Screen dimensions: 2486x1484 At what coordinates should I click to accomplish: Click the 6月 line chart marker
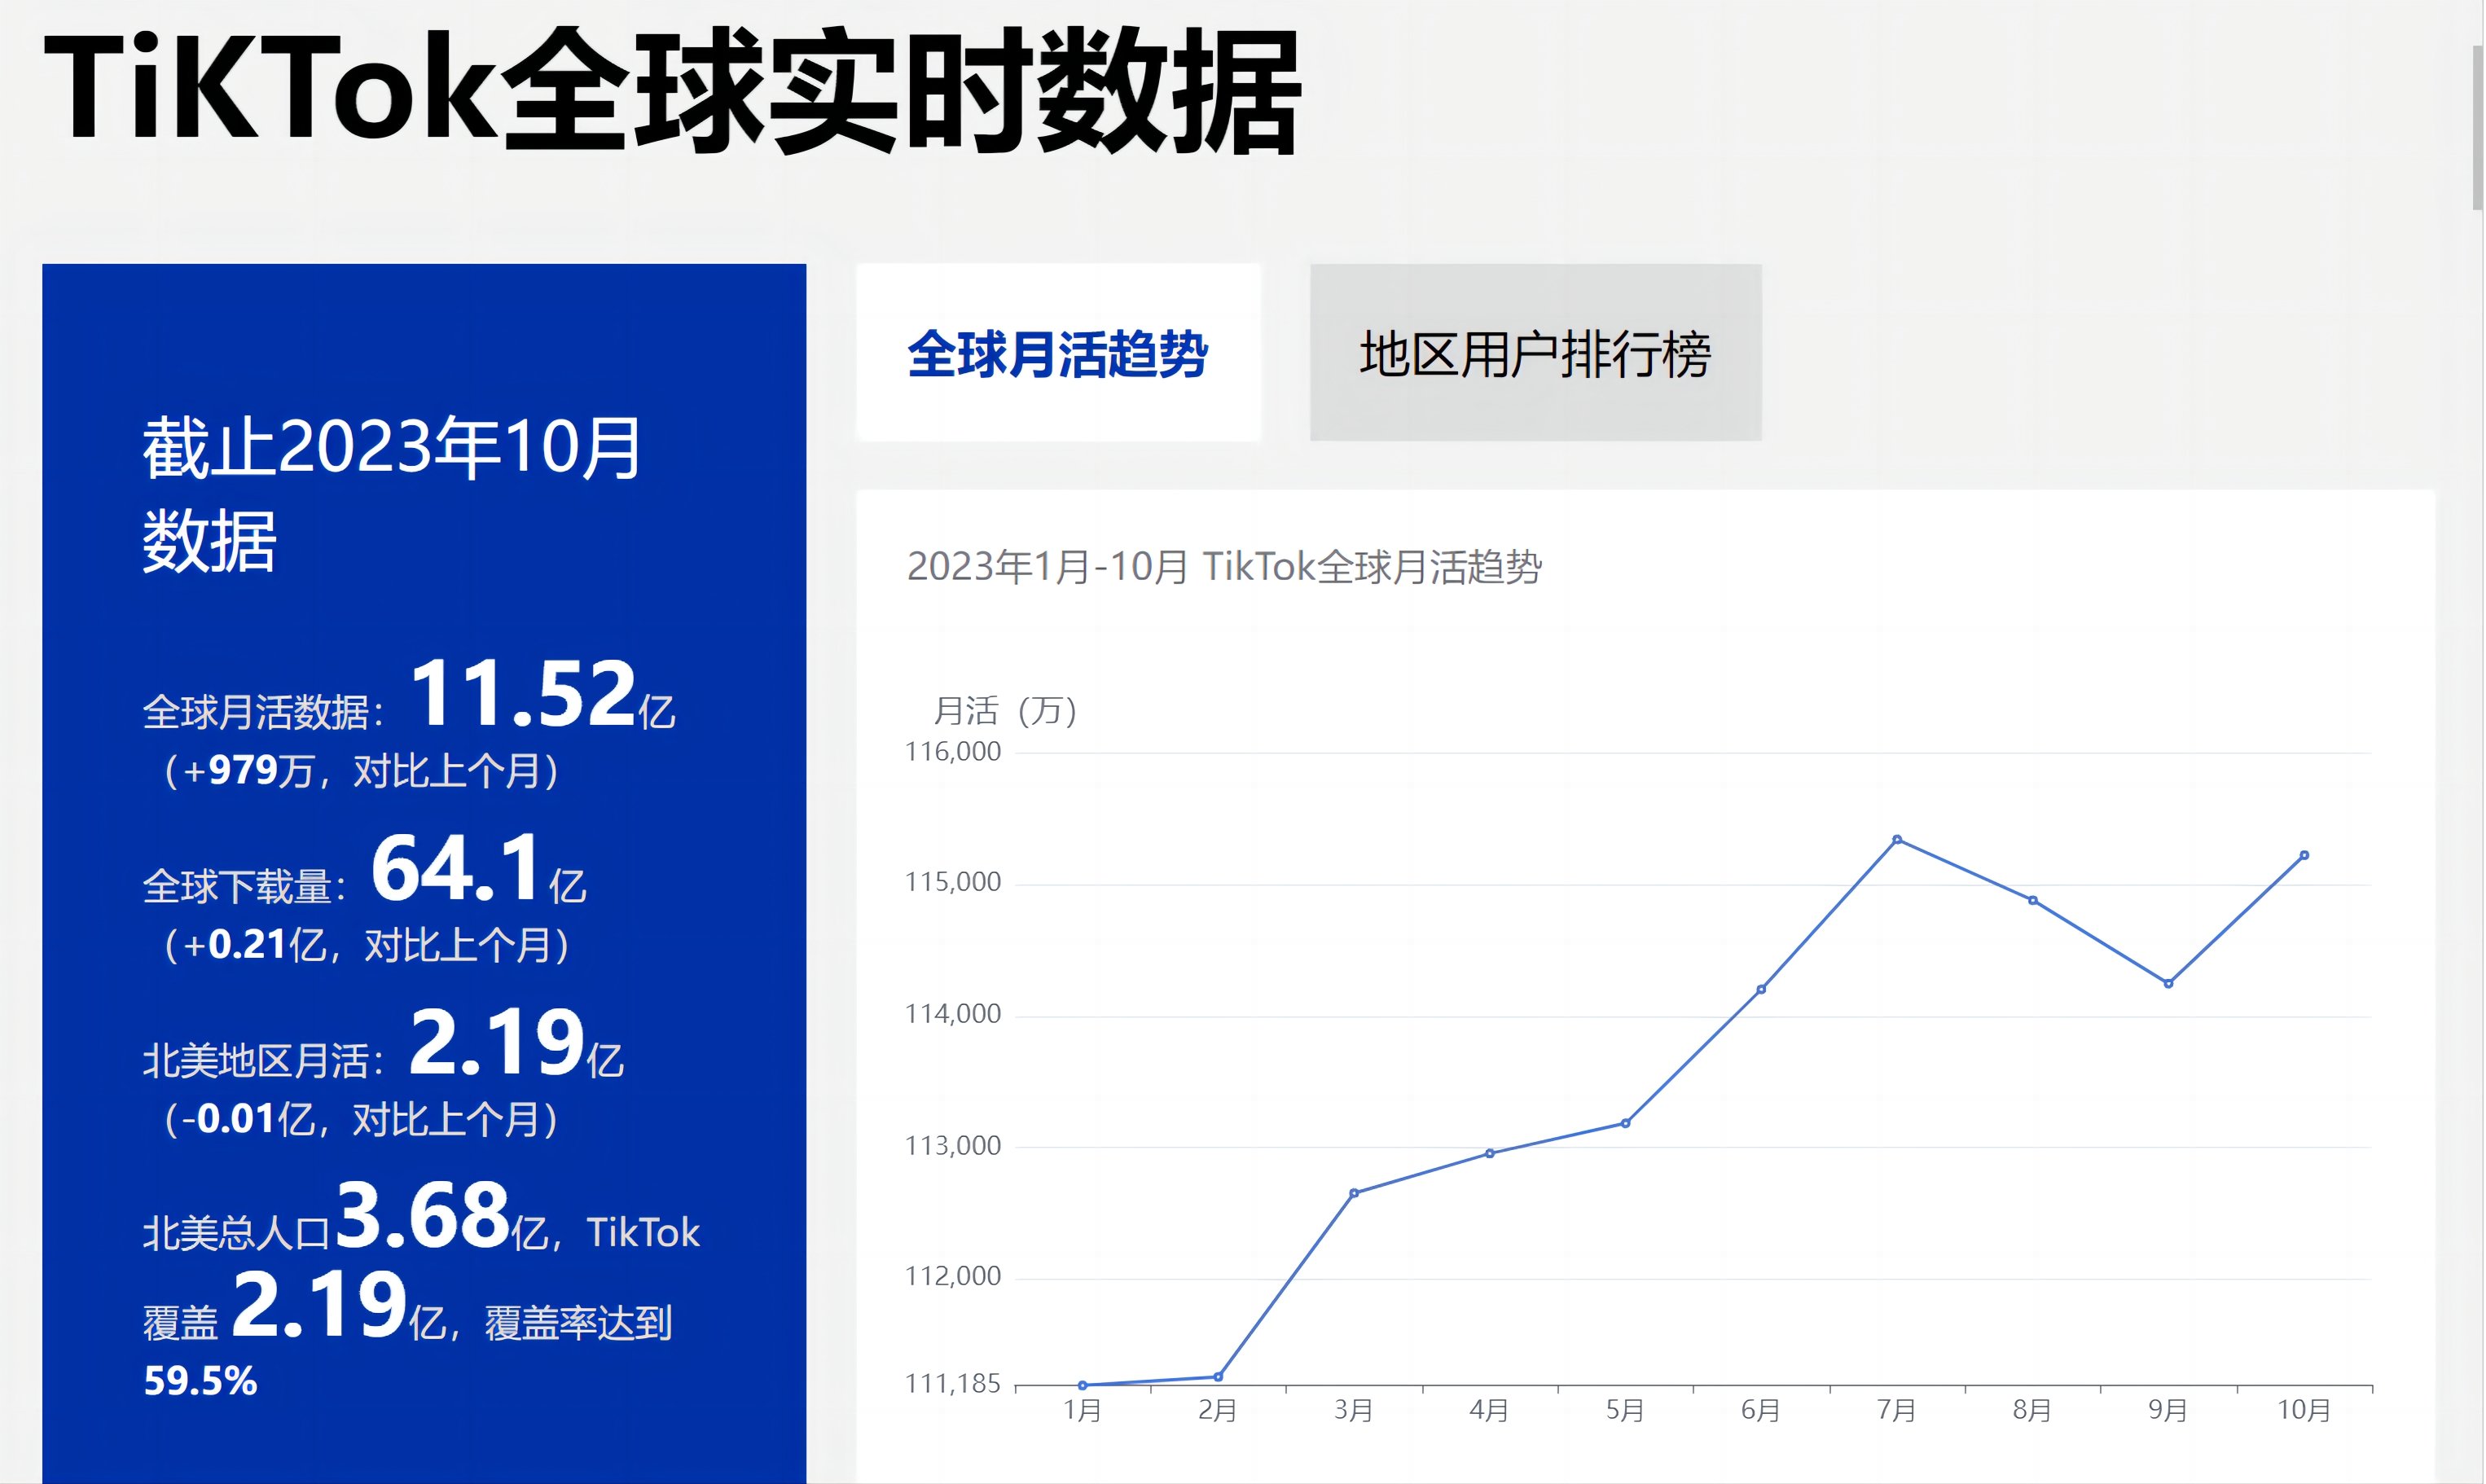pyautogui.click(x=1761, y=989)
